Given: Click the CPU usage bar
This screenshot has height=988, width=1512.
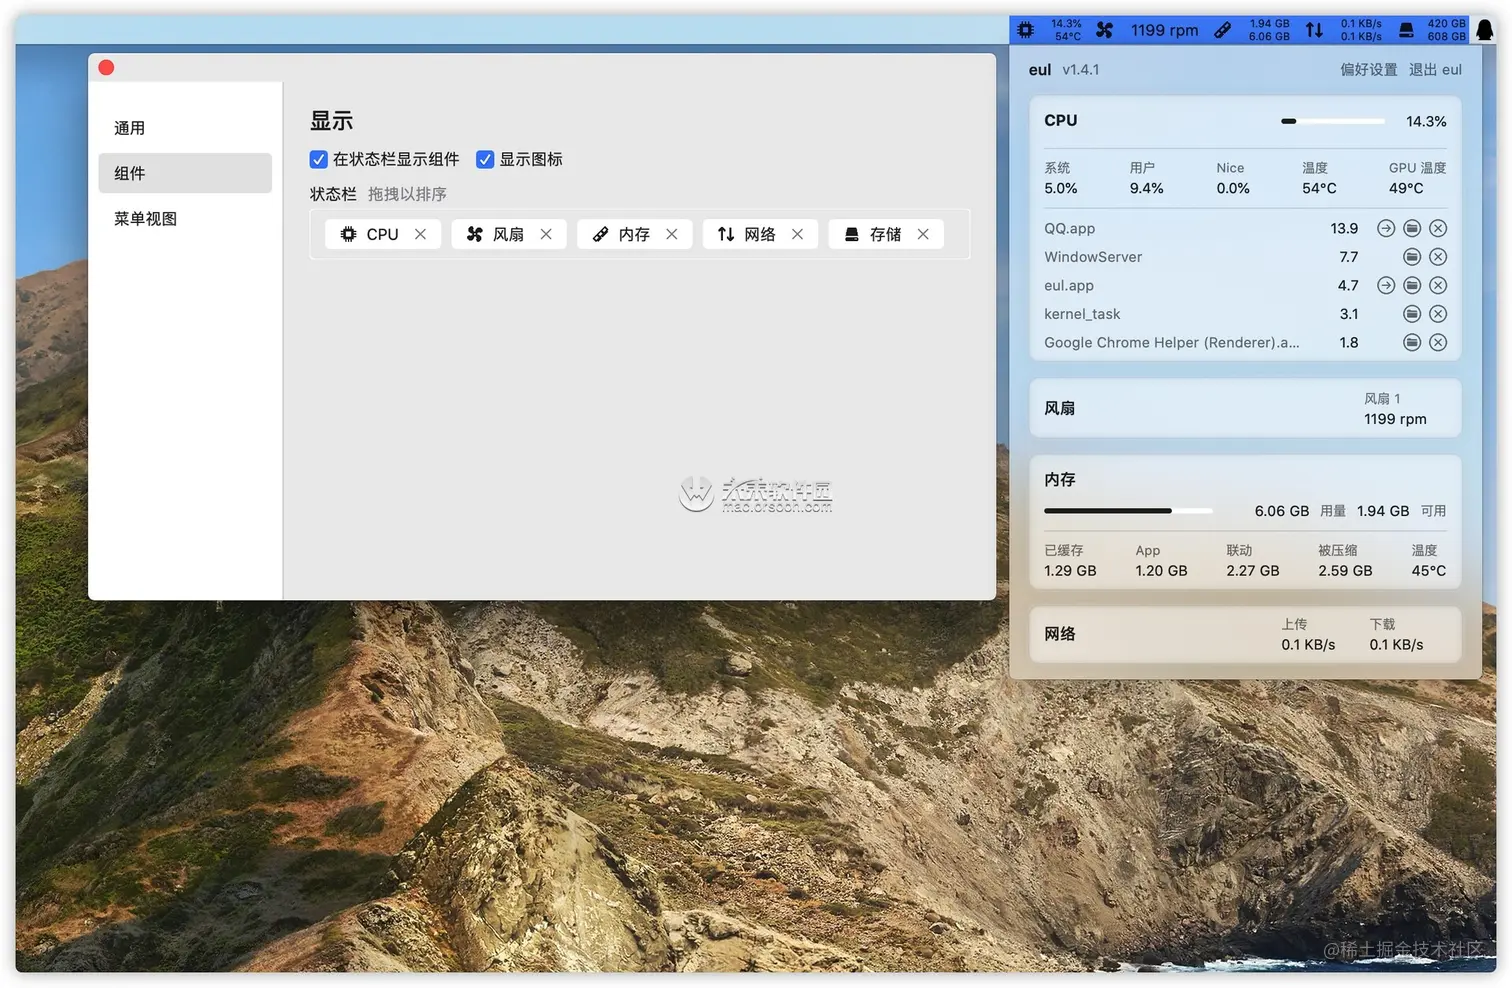Looking at the screenshot, I should [x=1333, y=121].
